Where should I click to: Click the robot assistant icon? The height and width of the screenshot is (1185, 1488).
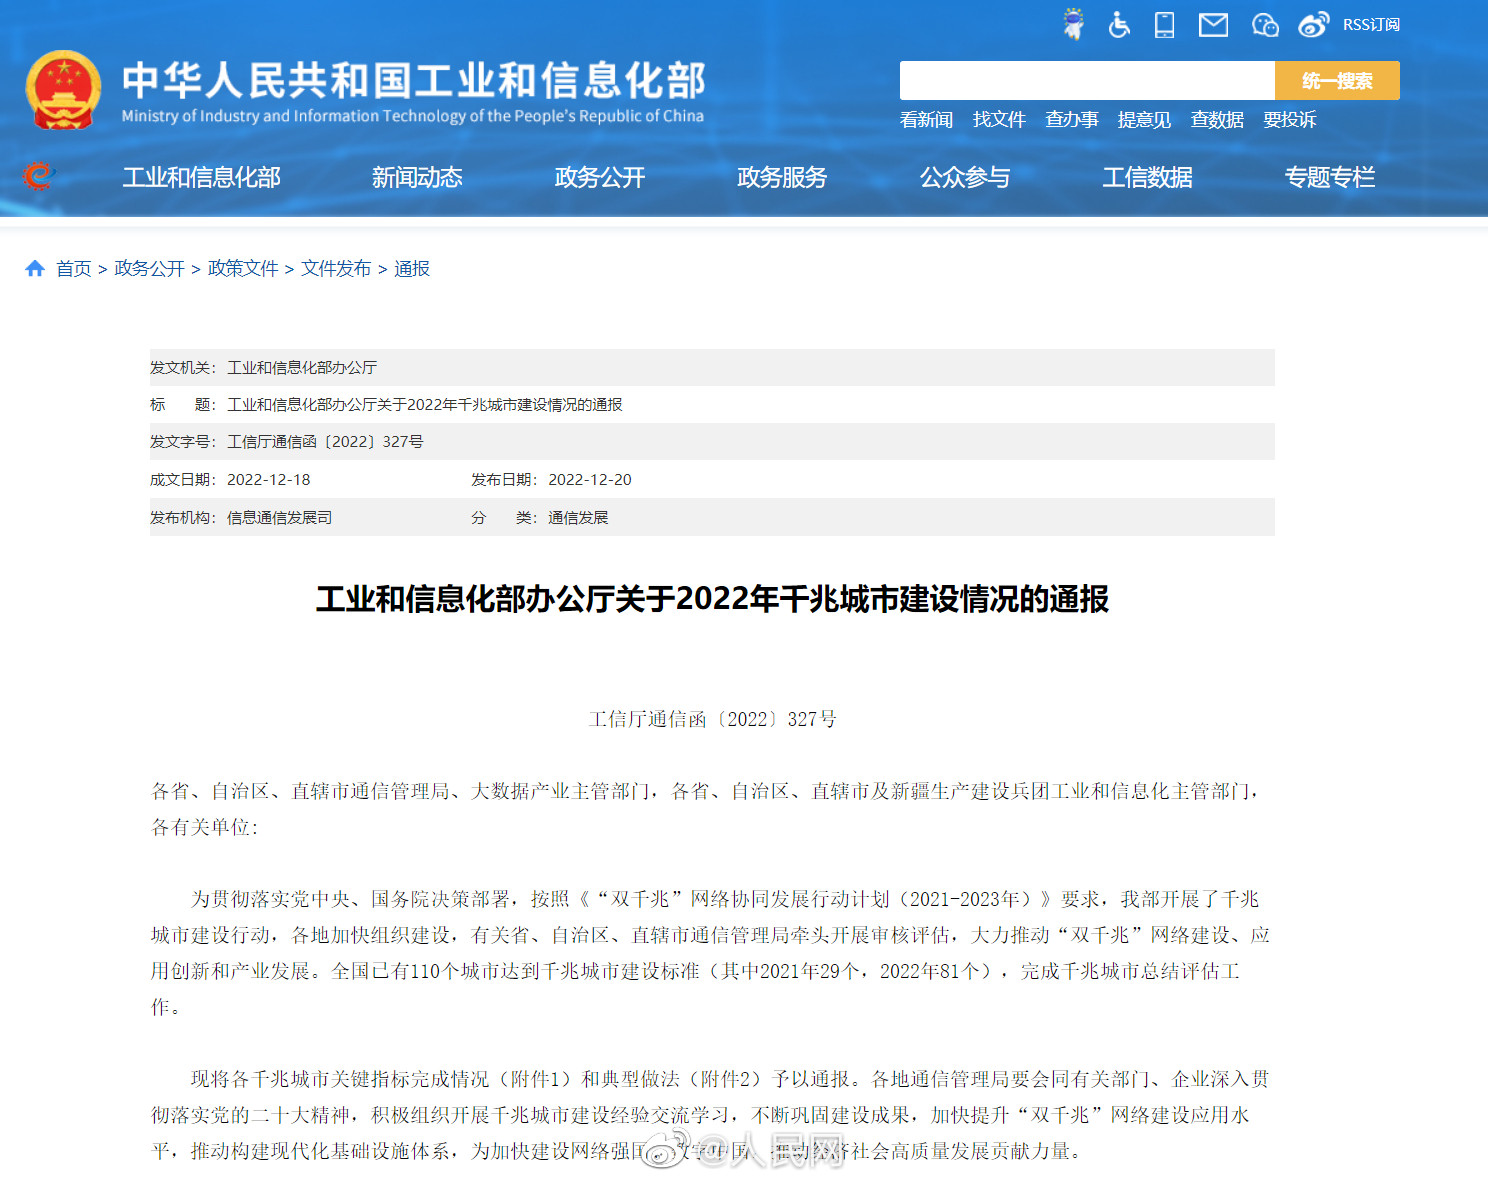(1073, 24)
